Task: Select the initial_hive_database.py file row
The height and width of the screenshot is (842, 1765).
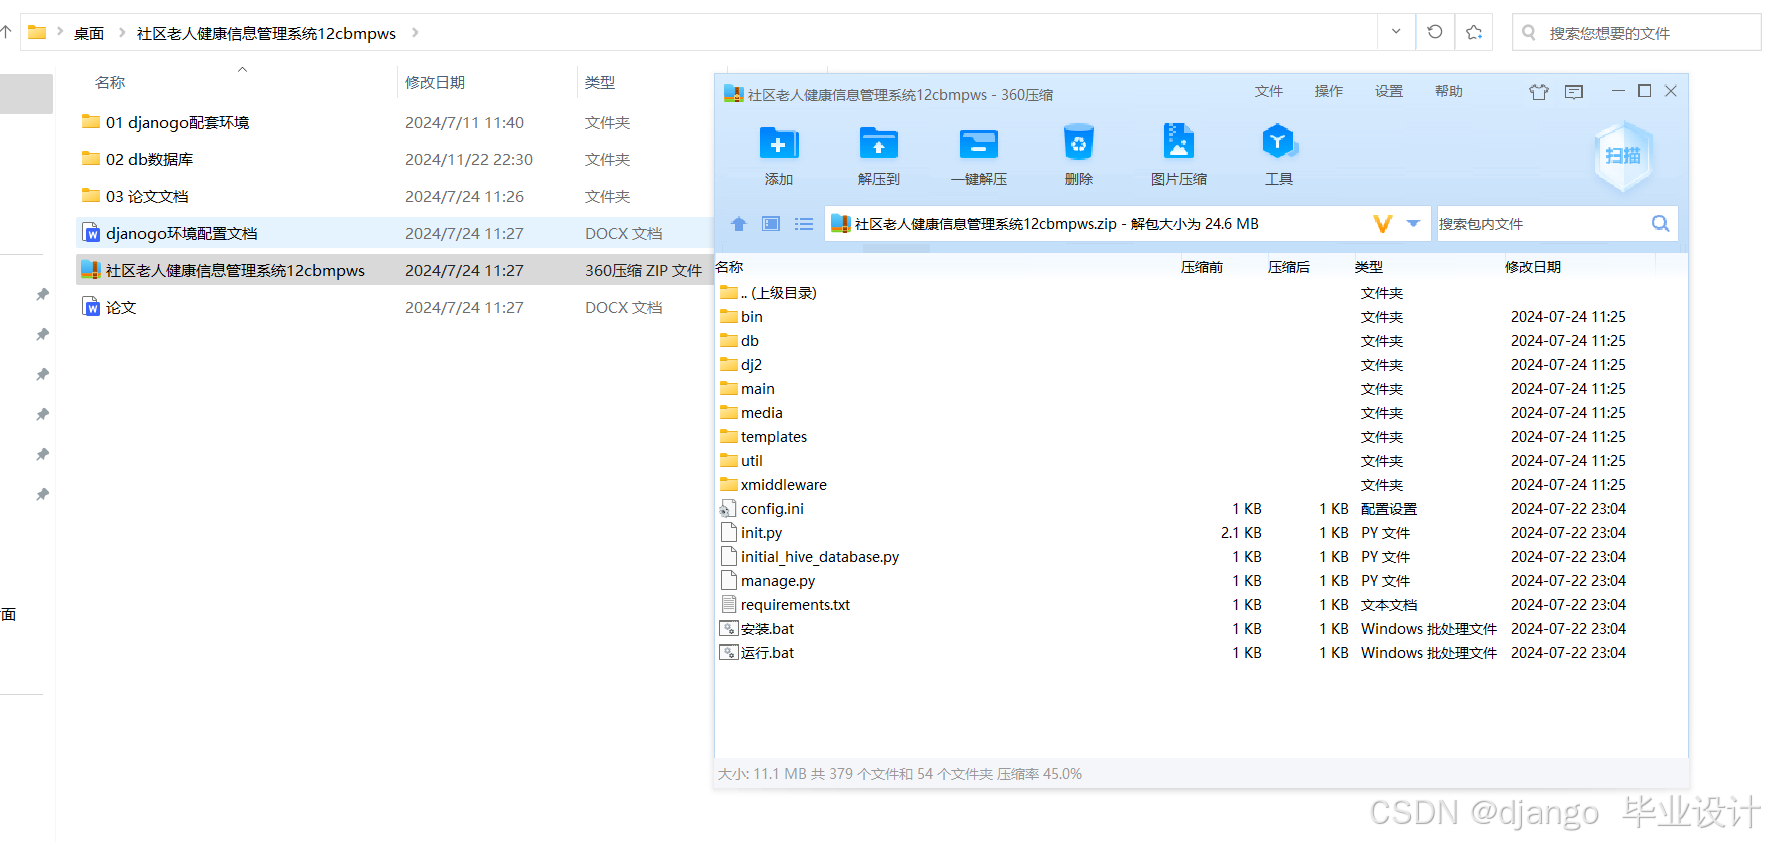Action: (1201, 557)
